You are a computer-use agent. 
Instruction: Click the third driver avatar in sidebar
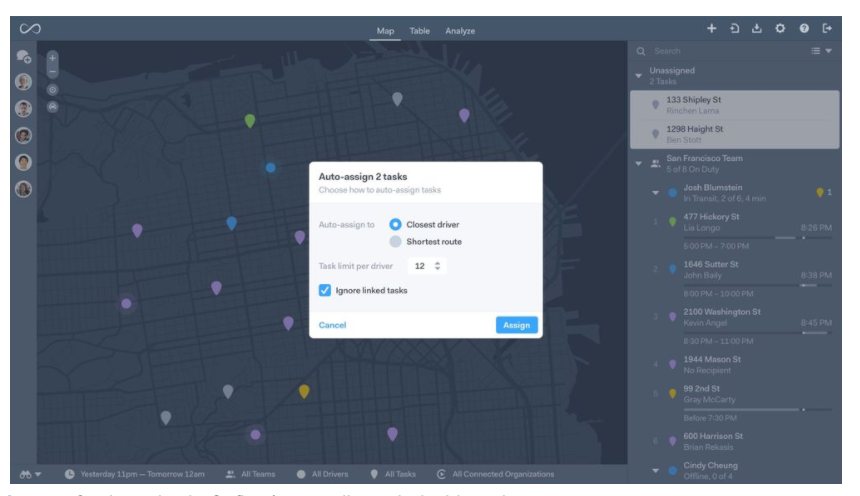coord(24,136)
